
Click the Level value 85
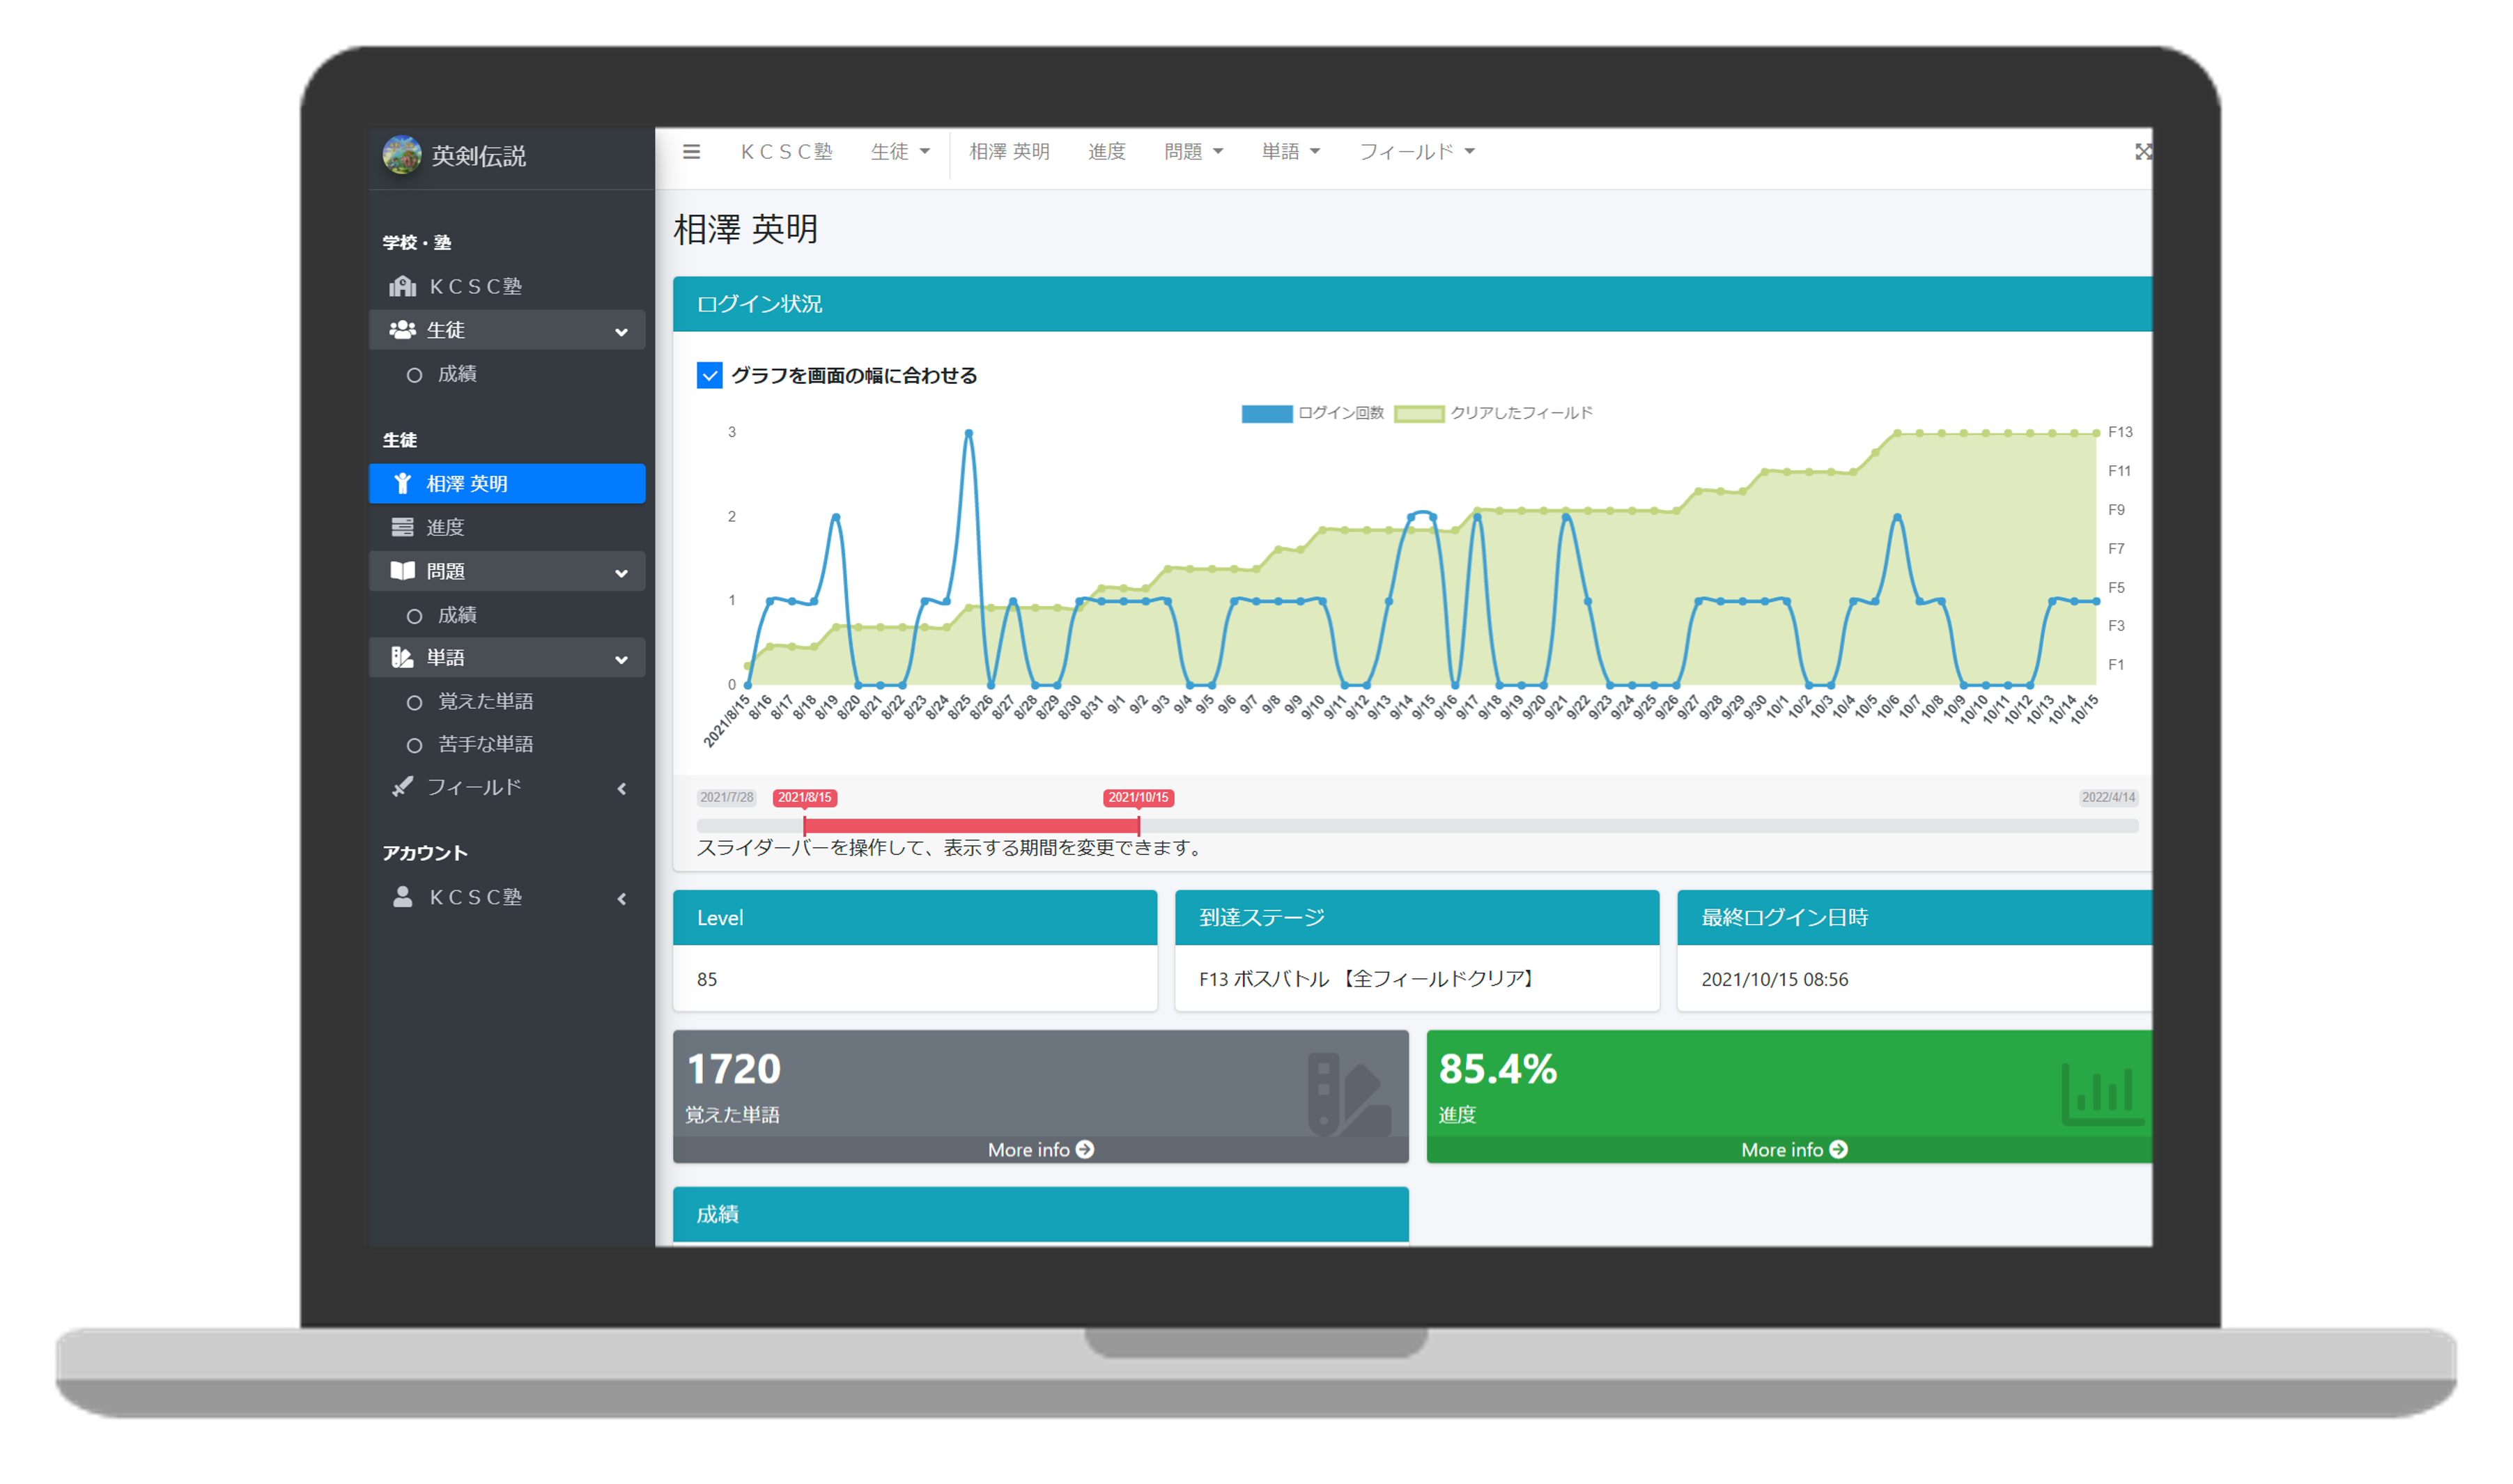coord(707,980)
